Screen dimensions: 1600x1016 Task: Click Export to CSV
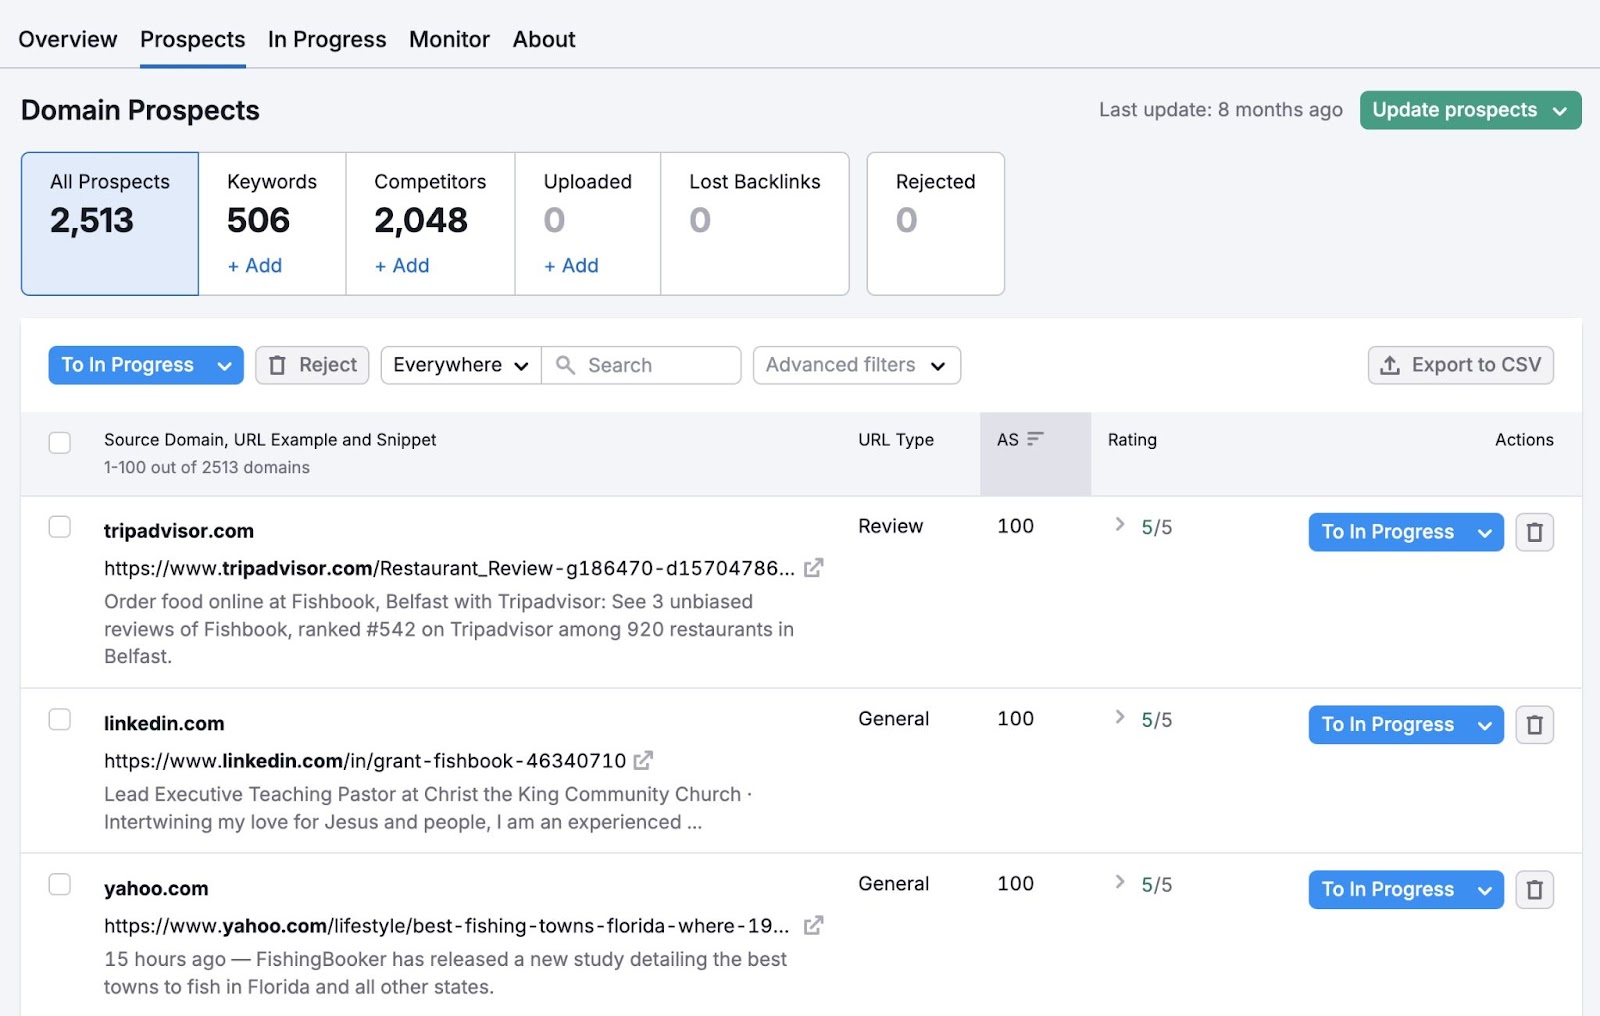[x=1460, y=365]
